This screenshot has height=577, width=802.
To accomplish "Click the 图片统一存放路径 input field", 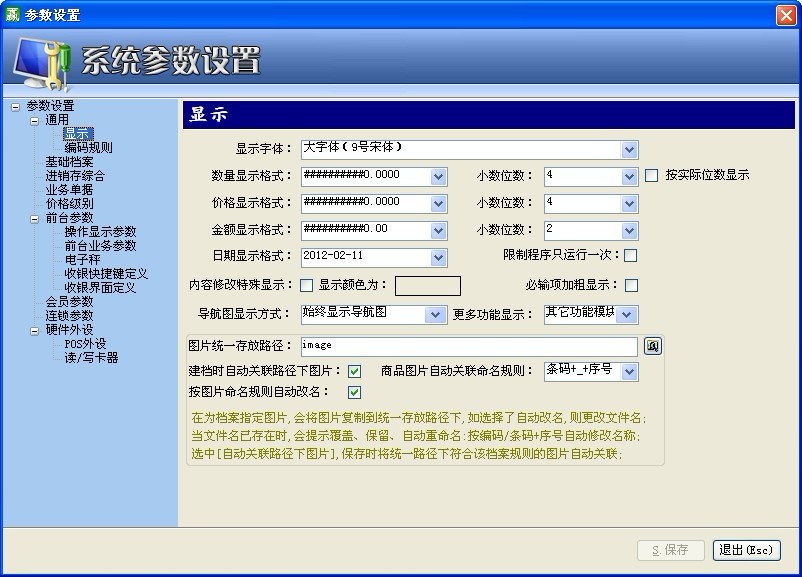I will (x=469, y=346).
